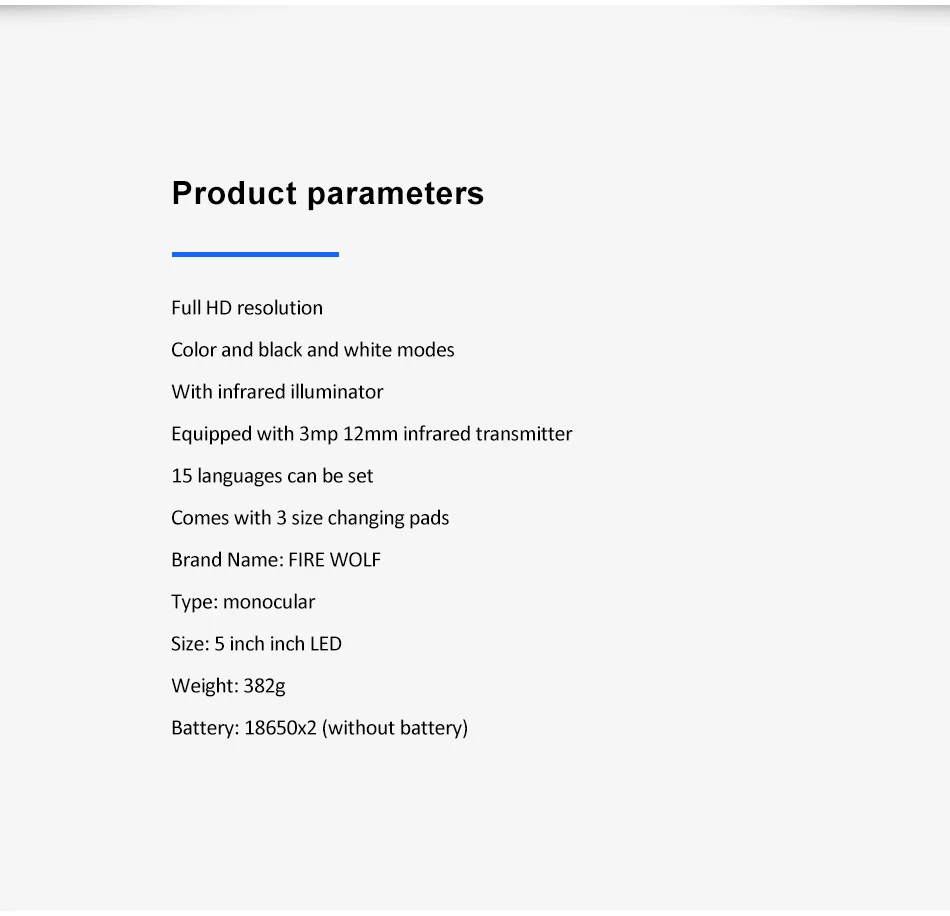
Task: Click 15 languages can be set text
Action: (x=272, y=476)
